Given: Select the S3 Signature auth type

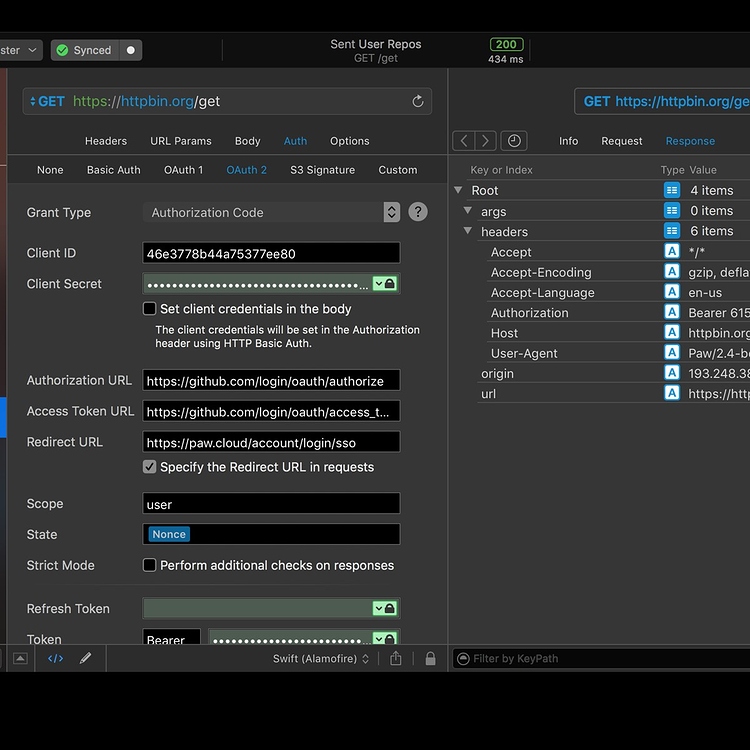Looking at the screenshot, I should 322,170.
